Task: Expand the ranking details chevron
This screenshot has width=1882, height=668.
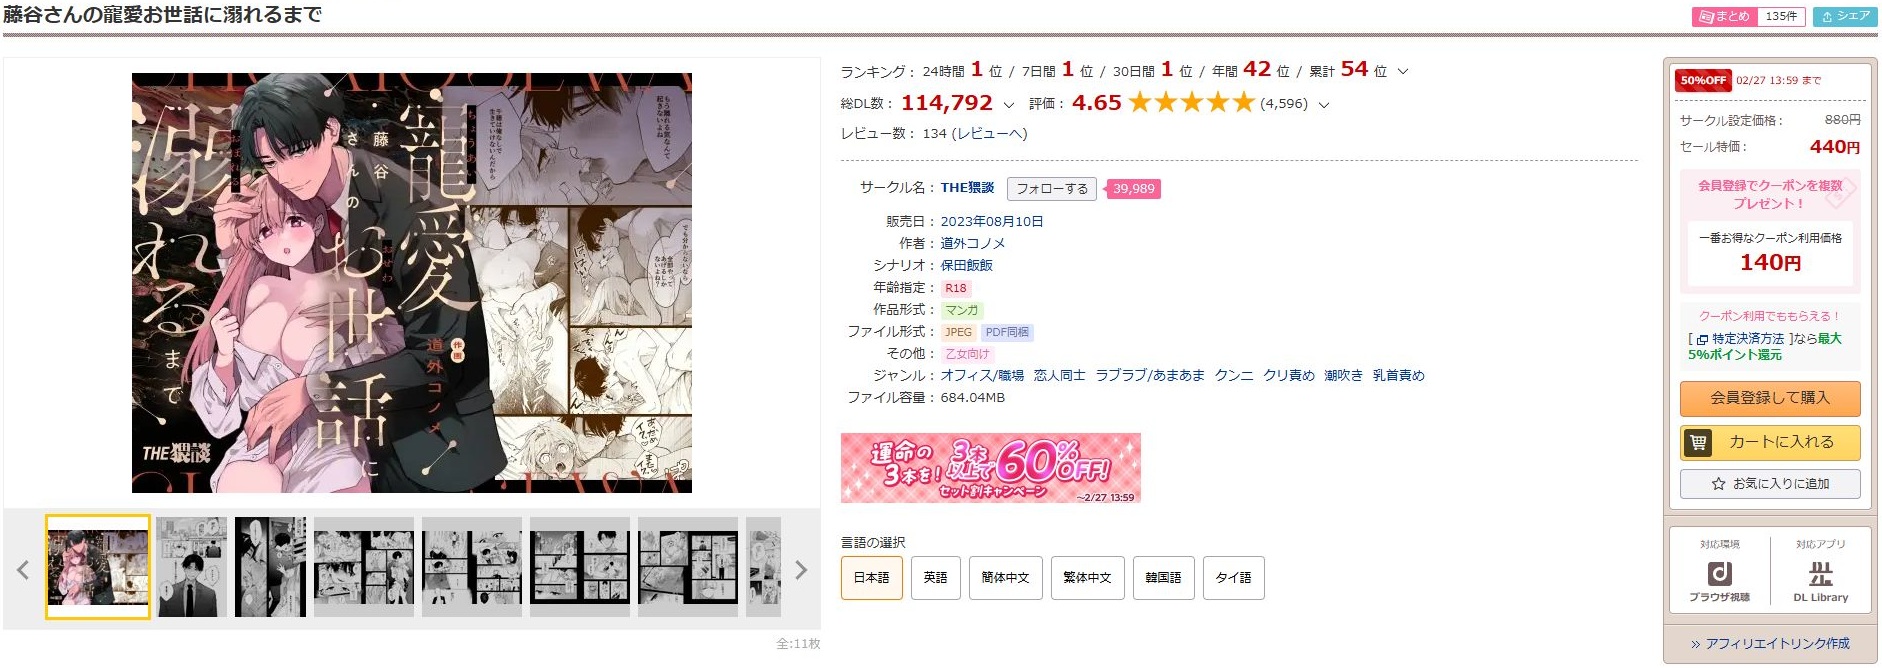Action: click(1402, 72)
